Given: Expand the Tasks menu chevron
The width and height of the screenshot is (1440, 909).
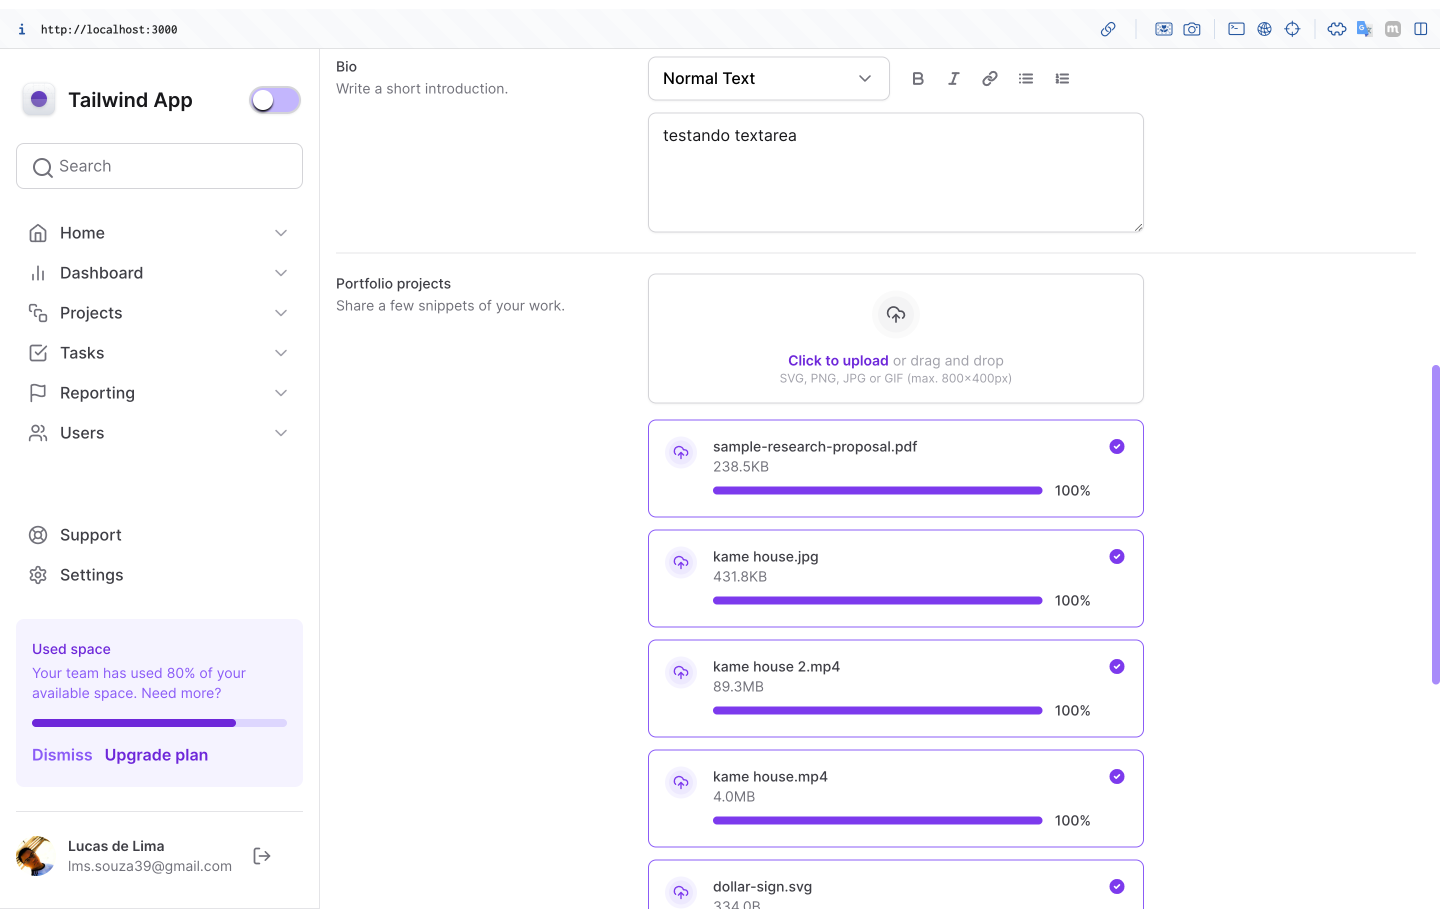Looking at the screenshot, I should pyautogui.click(x=281, y=353).
